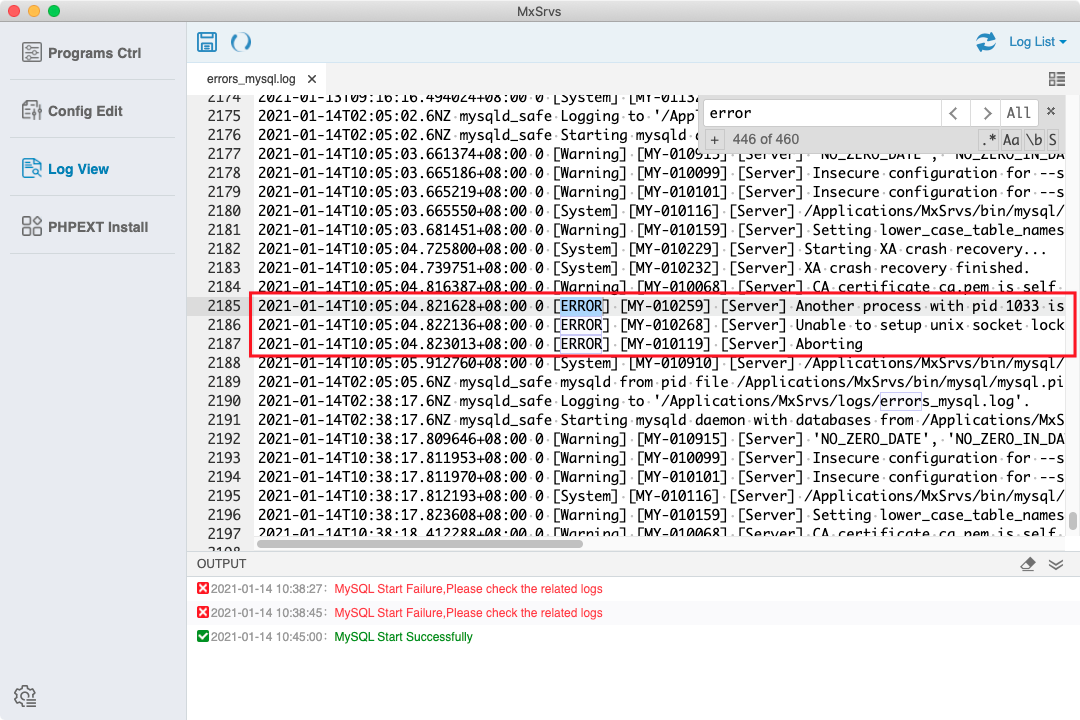Click the list view icon above the log
The width and height of the screenshot is (1080, 720).
(x=1057, y=78)
